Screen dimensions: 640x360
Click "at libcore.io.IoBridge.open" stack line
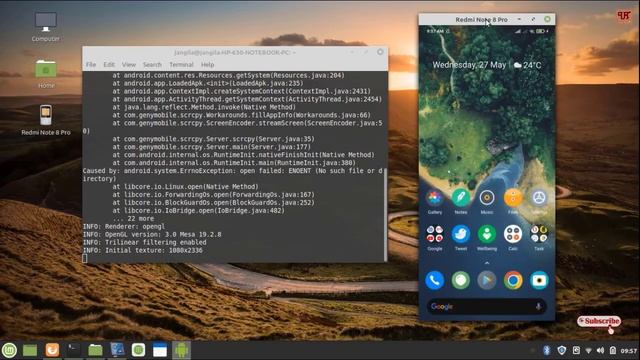(198, 211)
